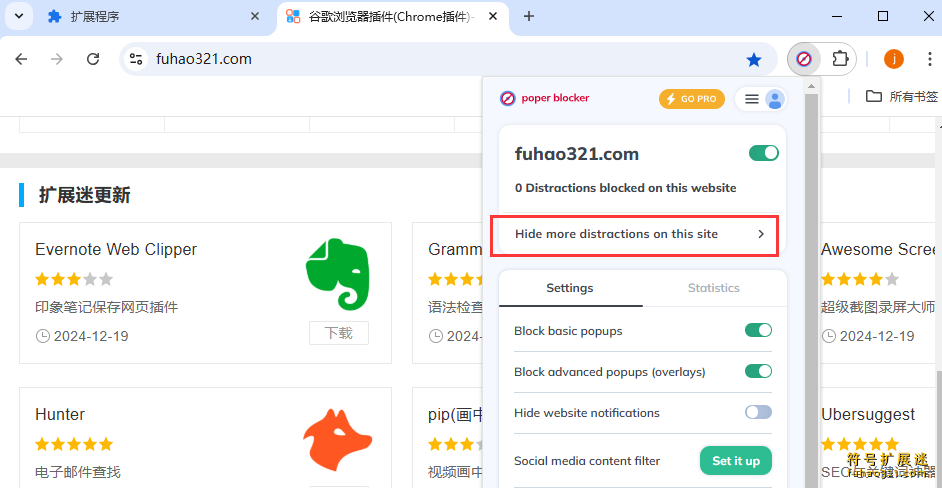This screenshot has width=942, height=488.
Task: Close the 谷歌浏览器插件 tab
Action: pos(493,16)
